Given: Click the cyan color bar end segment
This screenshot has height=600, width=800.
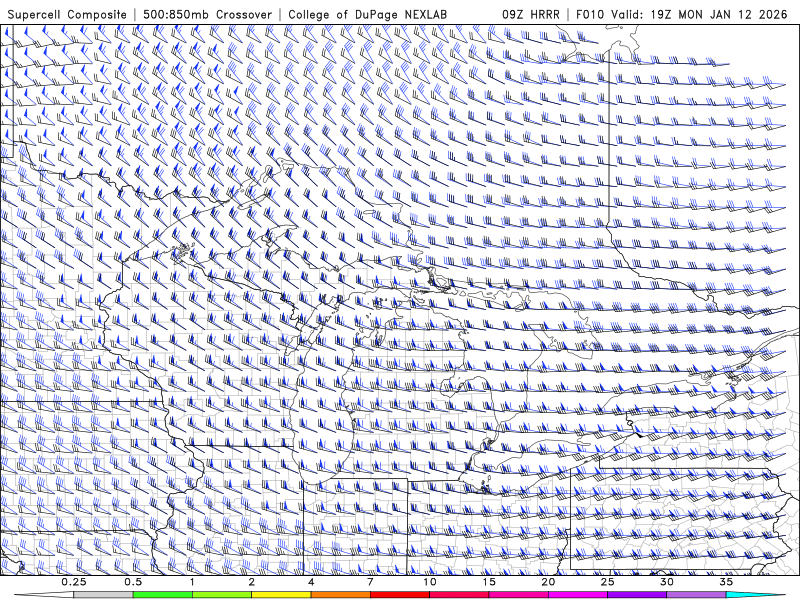Looking at the screenshot, I should (755, 595).
